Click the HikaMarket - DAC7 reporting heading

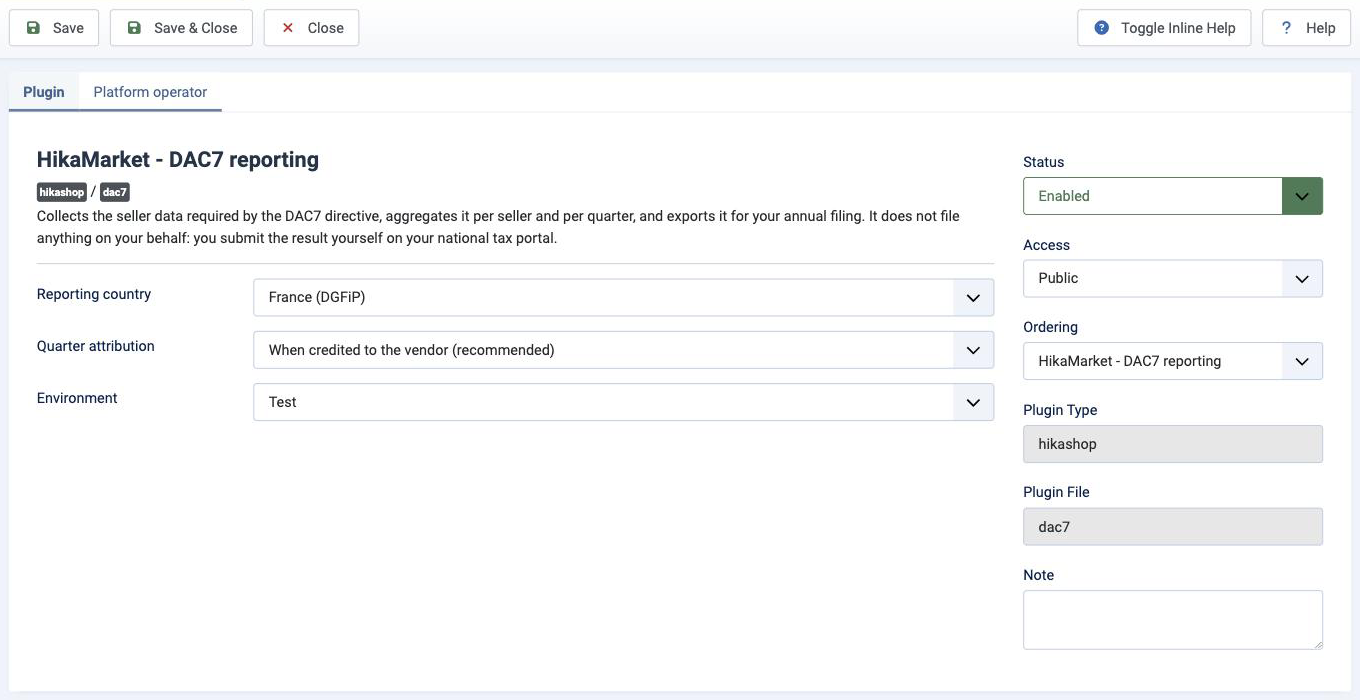(x=178, y=159)
